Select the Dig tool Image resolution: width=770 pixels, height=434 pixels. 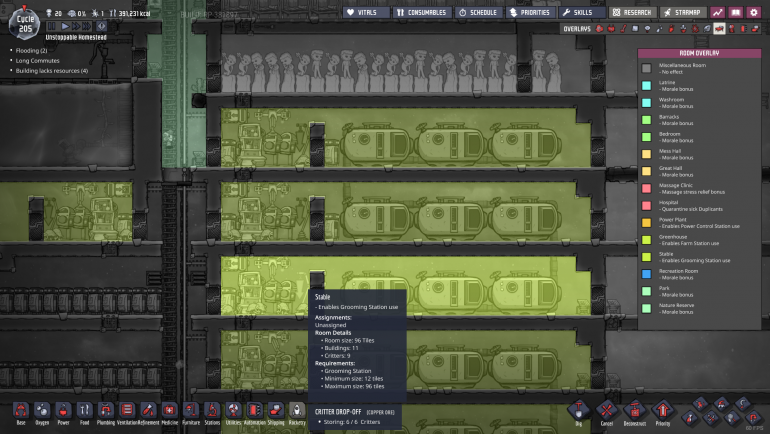(578, 411)
